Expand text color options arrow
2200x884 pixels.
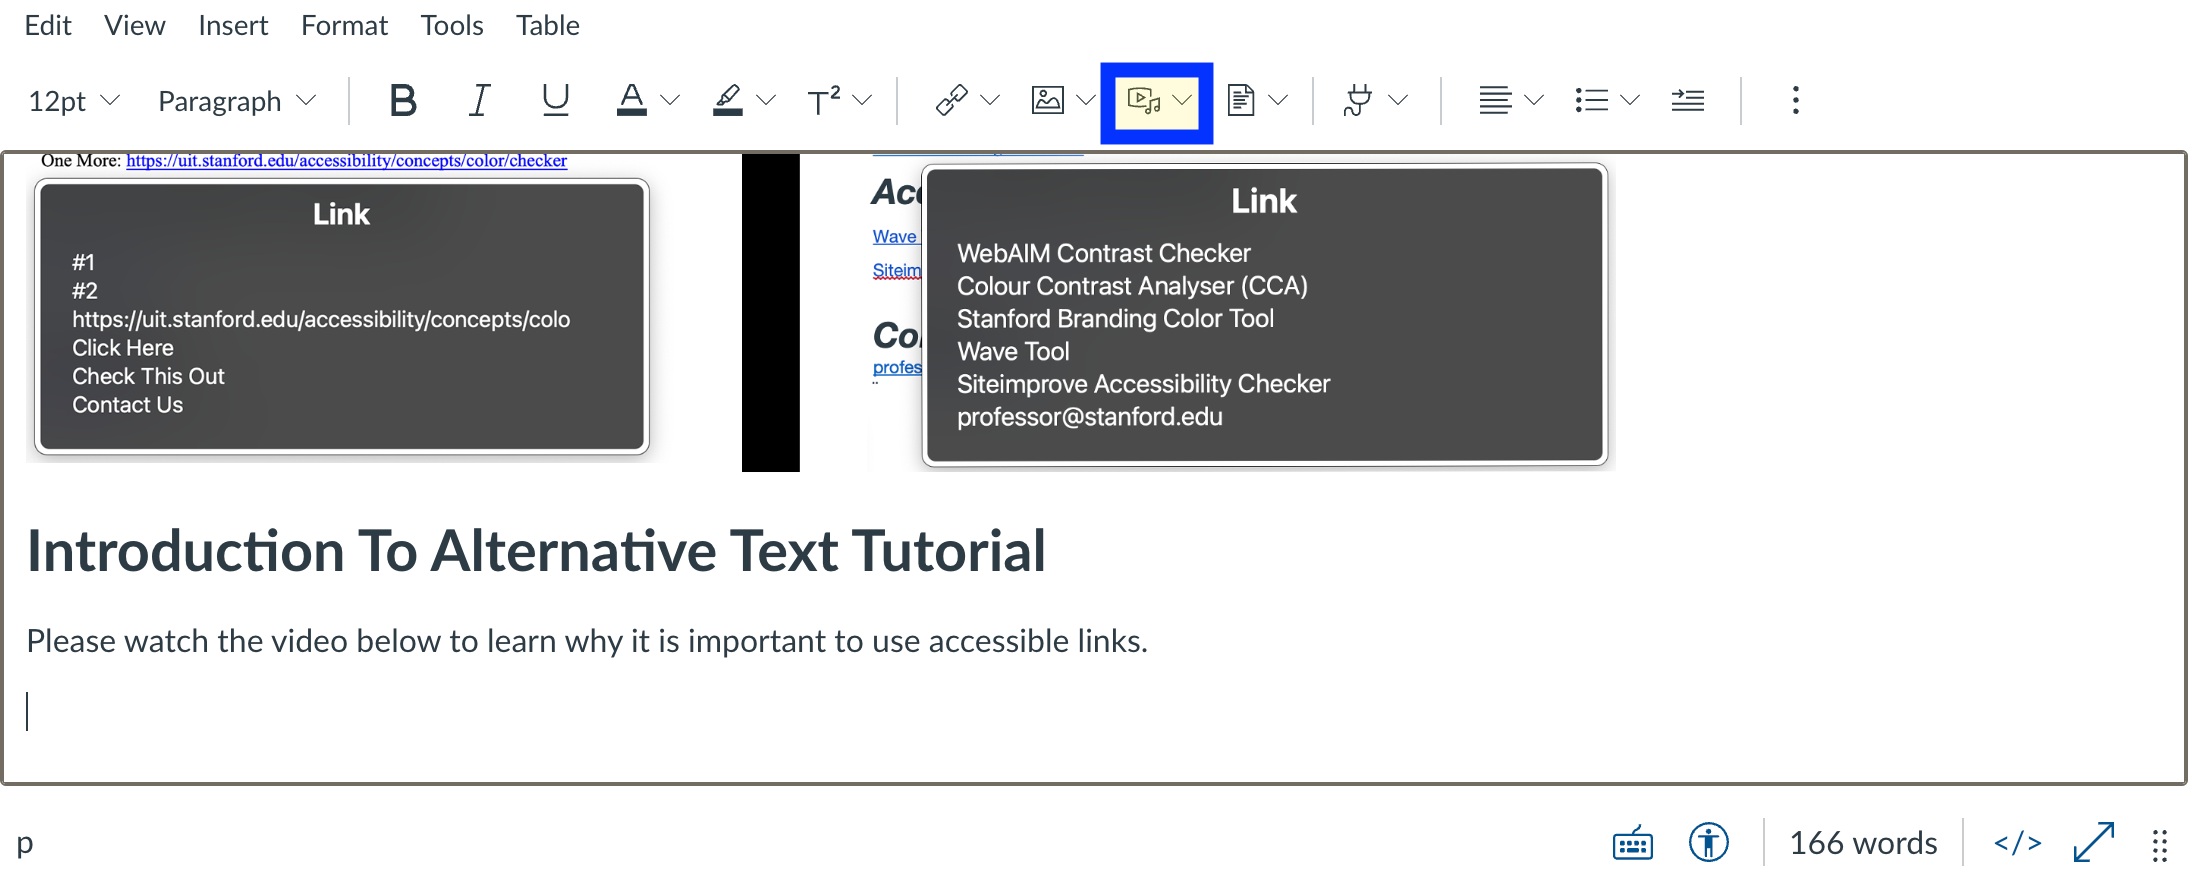click(x=670, y=100)
